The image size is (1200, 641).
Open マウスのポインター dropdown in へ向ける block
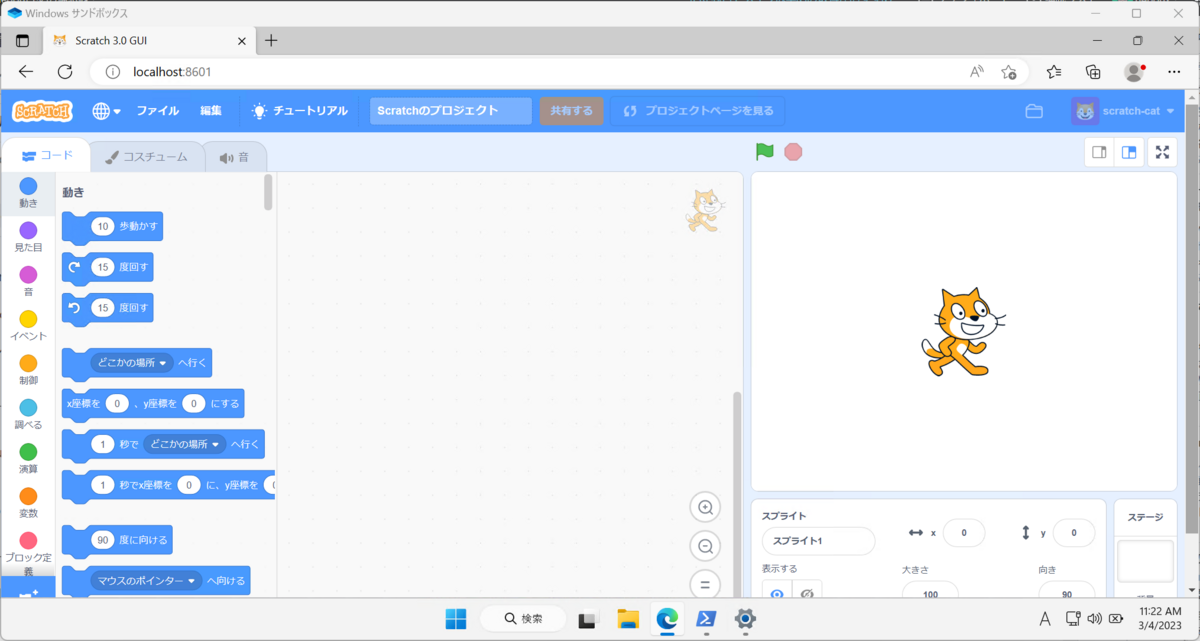pos(146,581)
